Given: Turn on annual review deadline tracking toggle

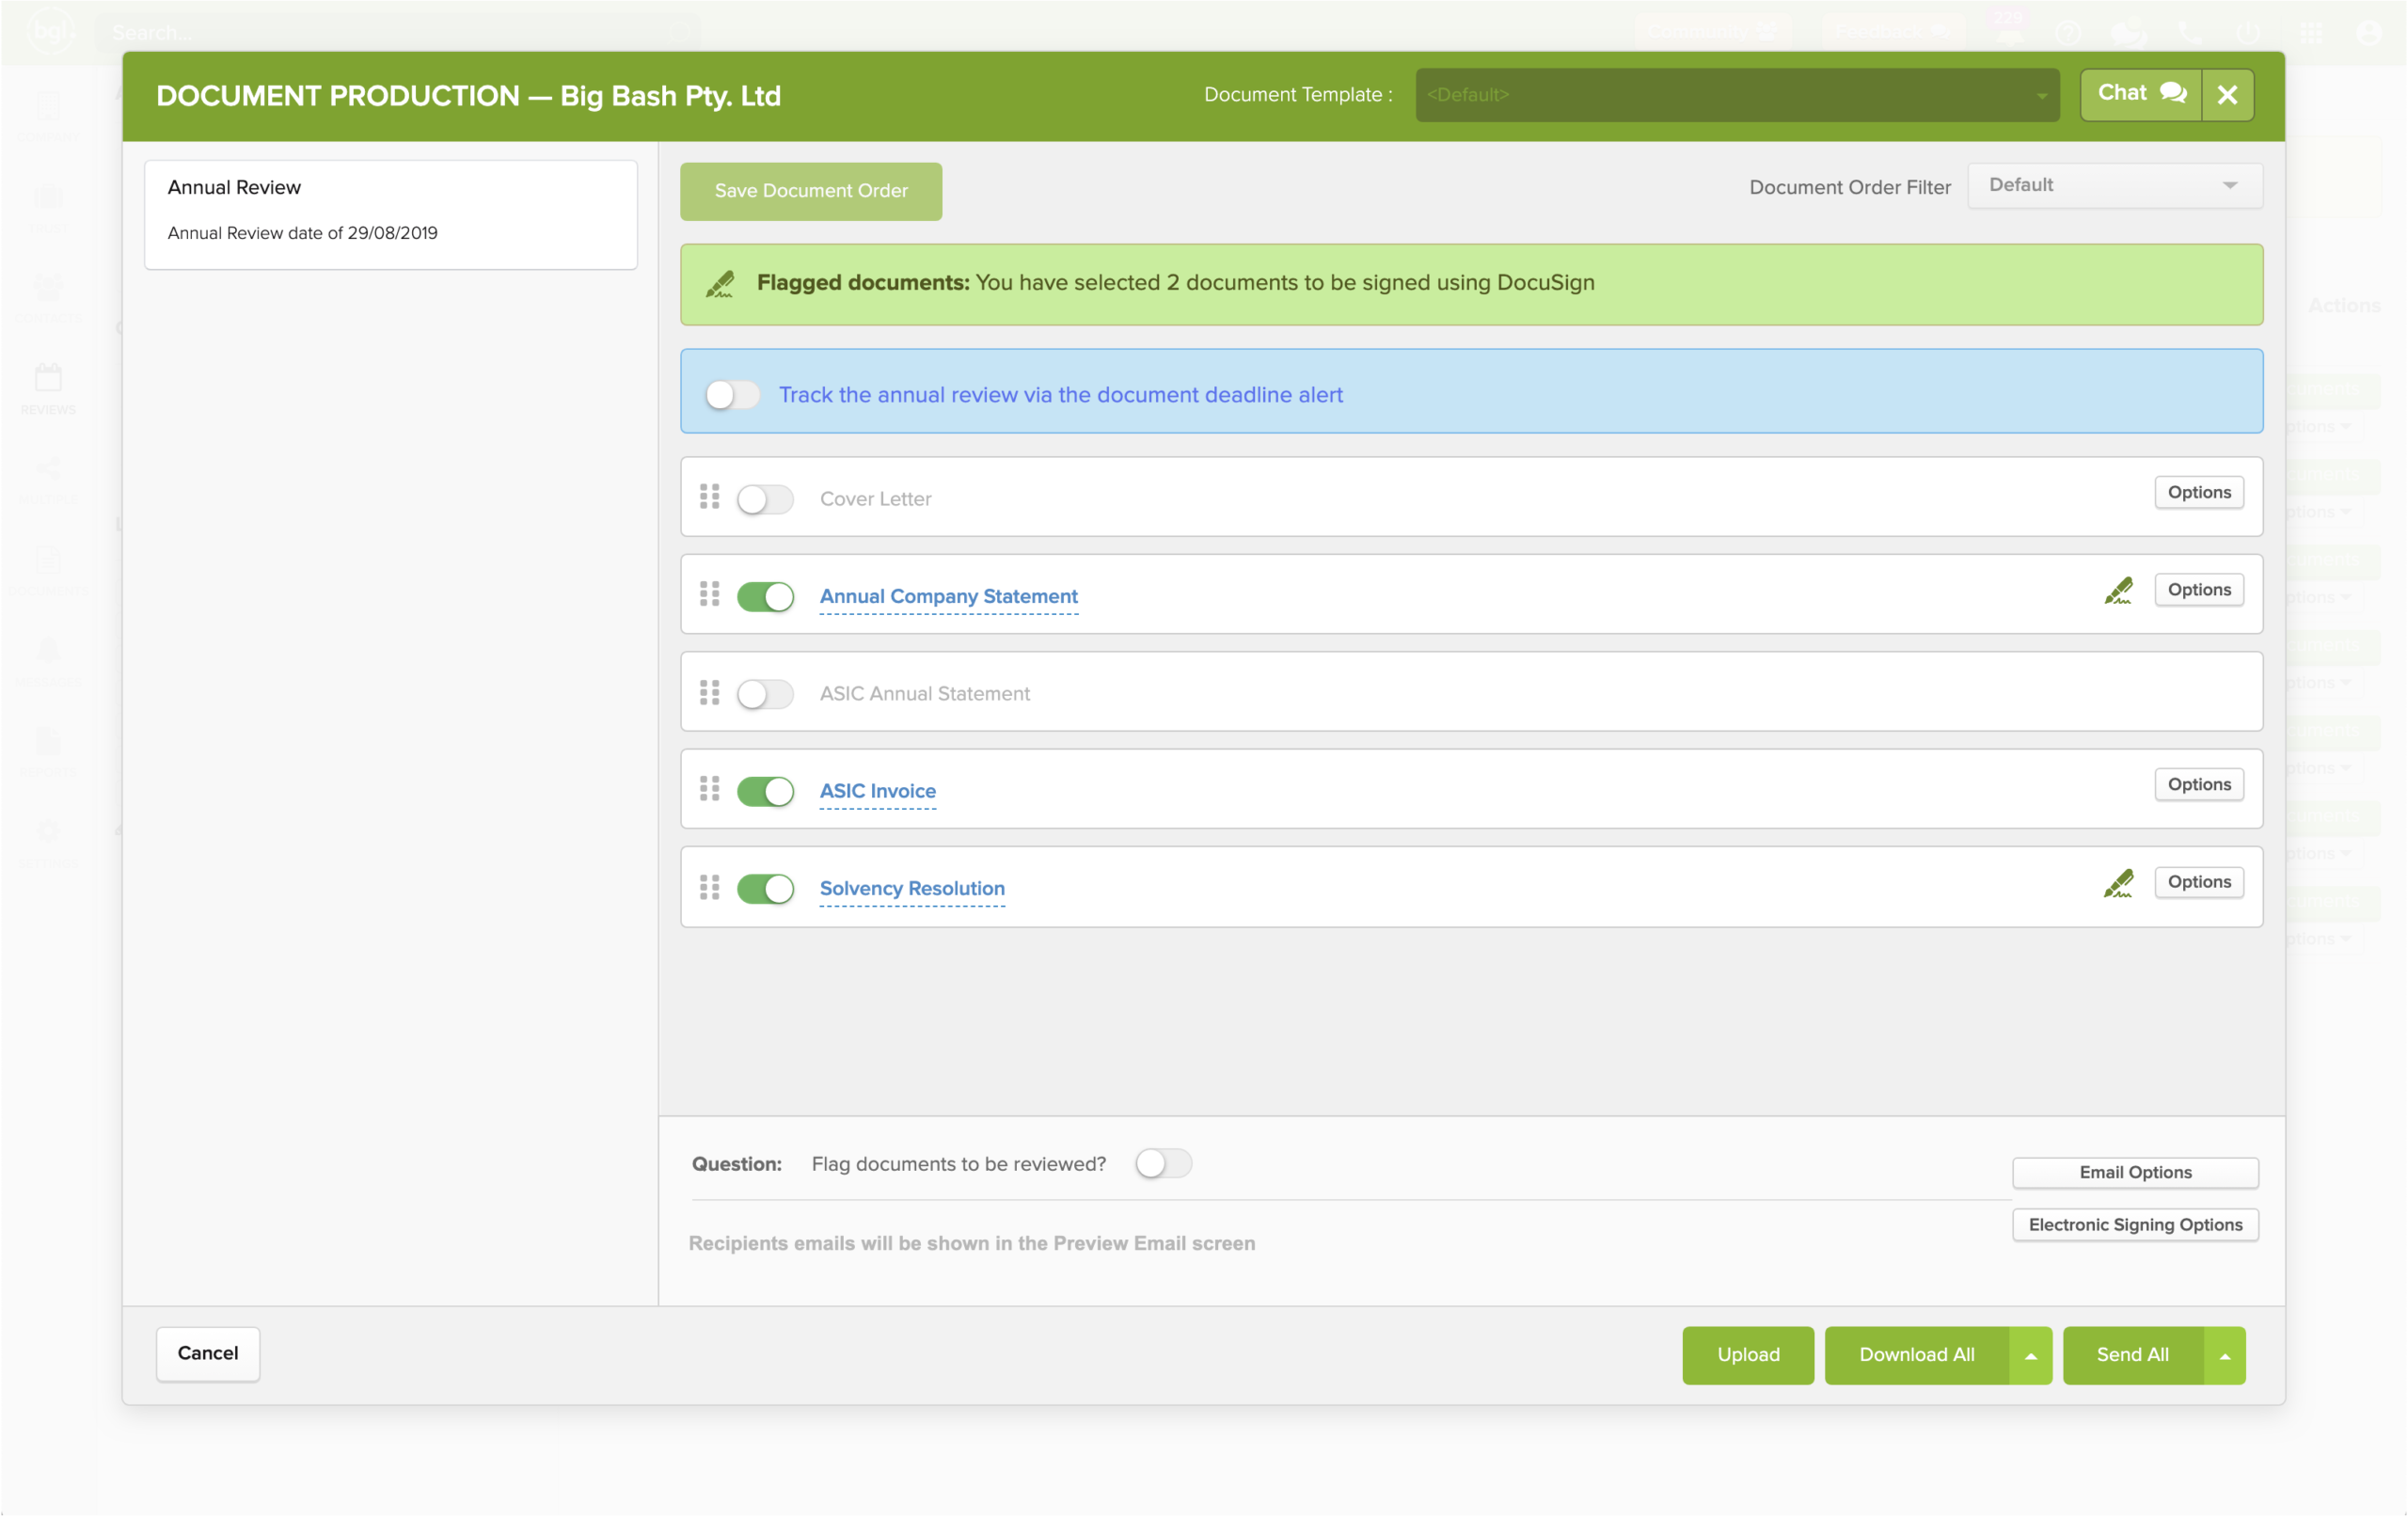Looking at the screenshot, I should click(732, 394).
